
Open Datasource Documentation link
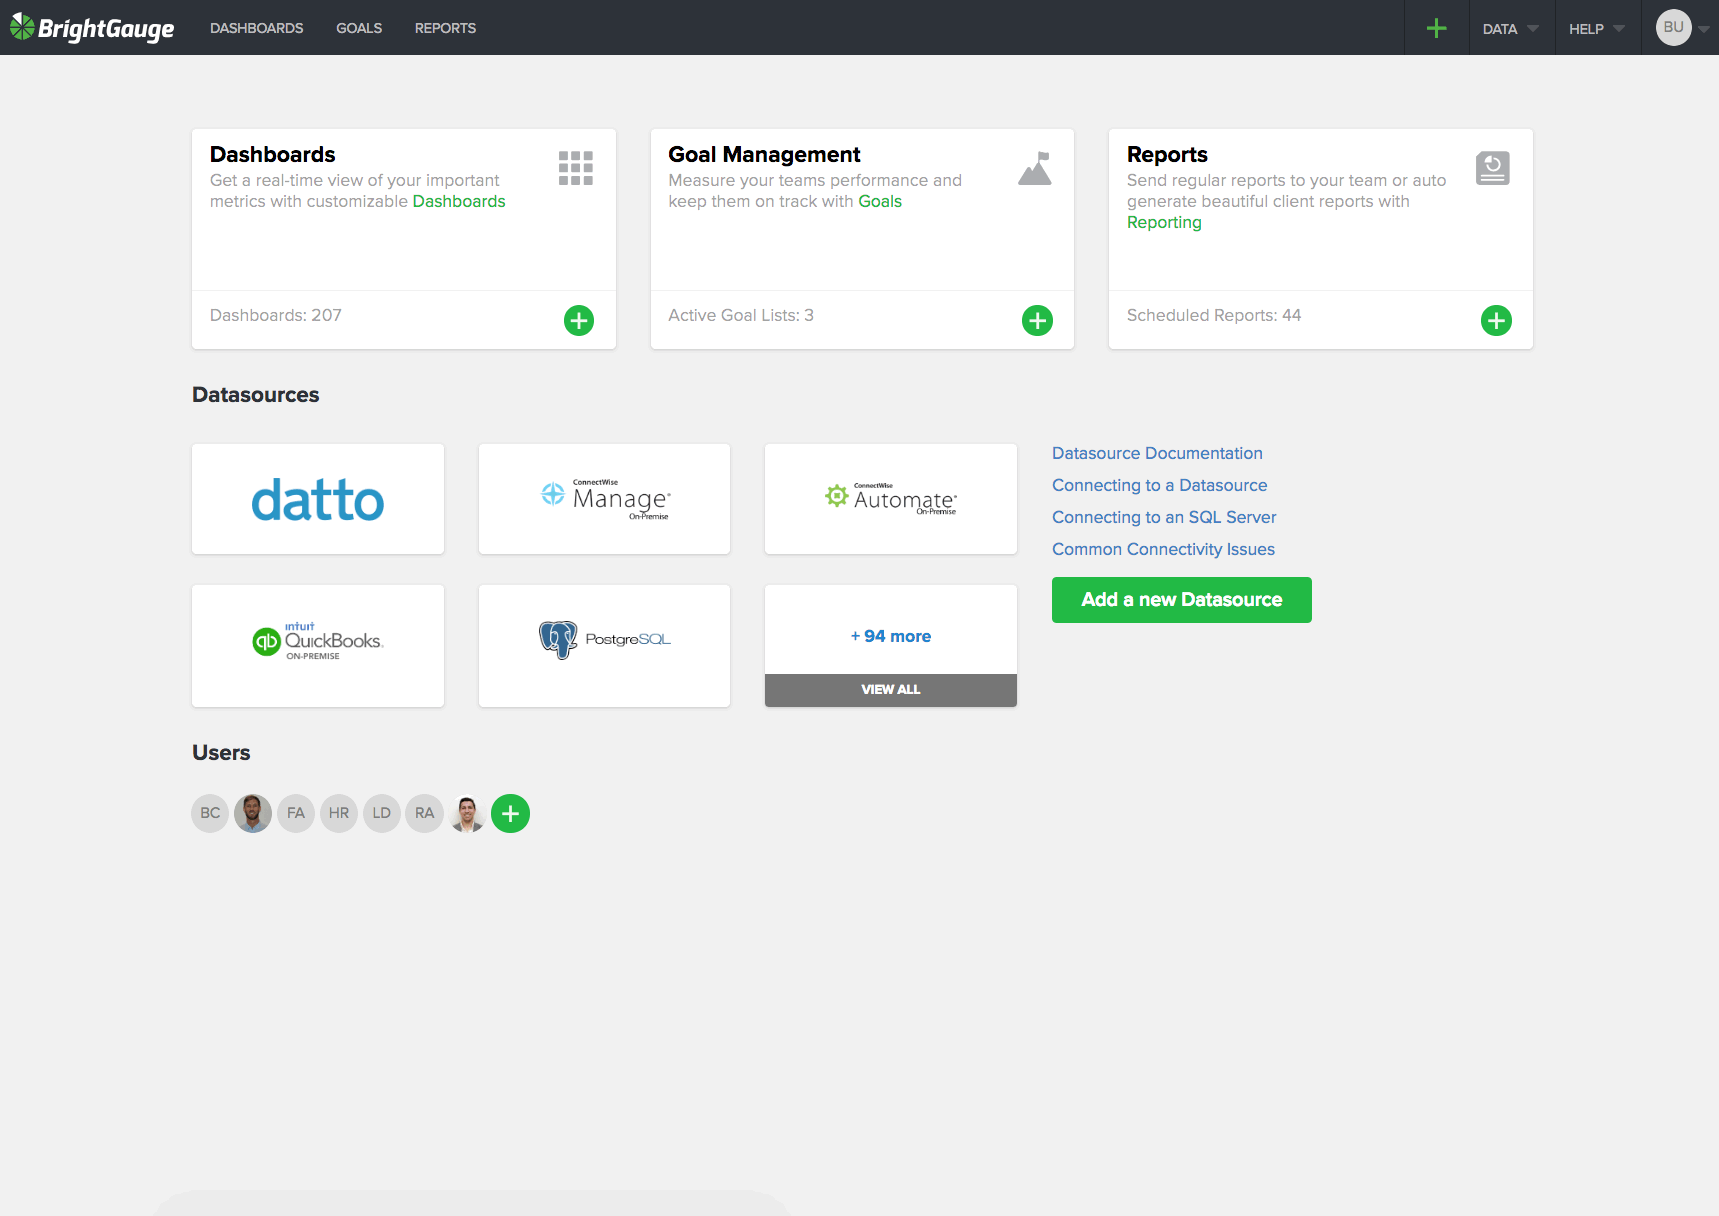1157,453
